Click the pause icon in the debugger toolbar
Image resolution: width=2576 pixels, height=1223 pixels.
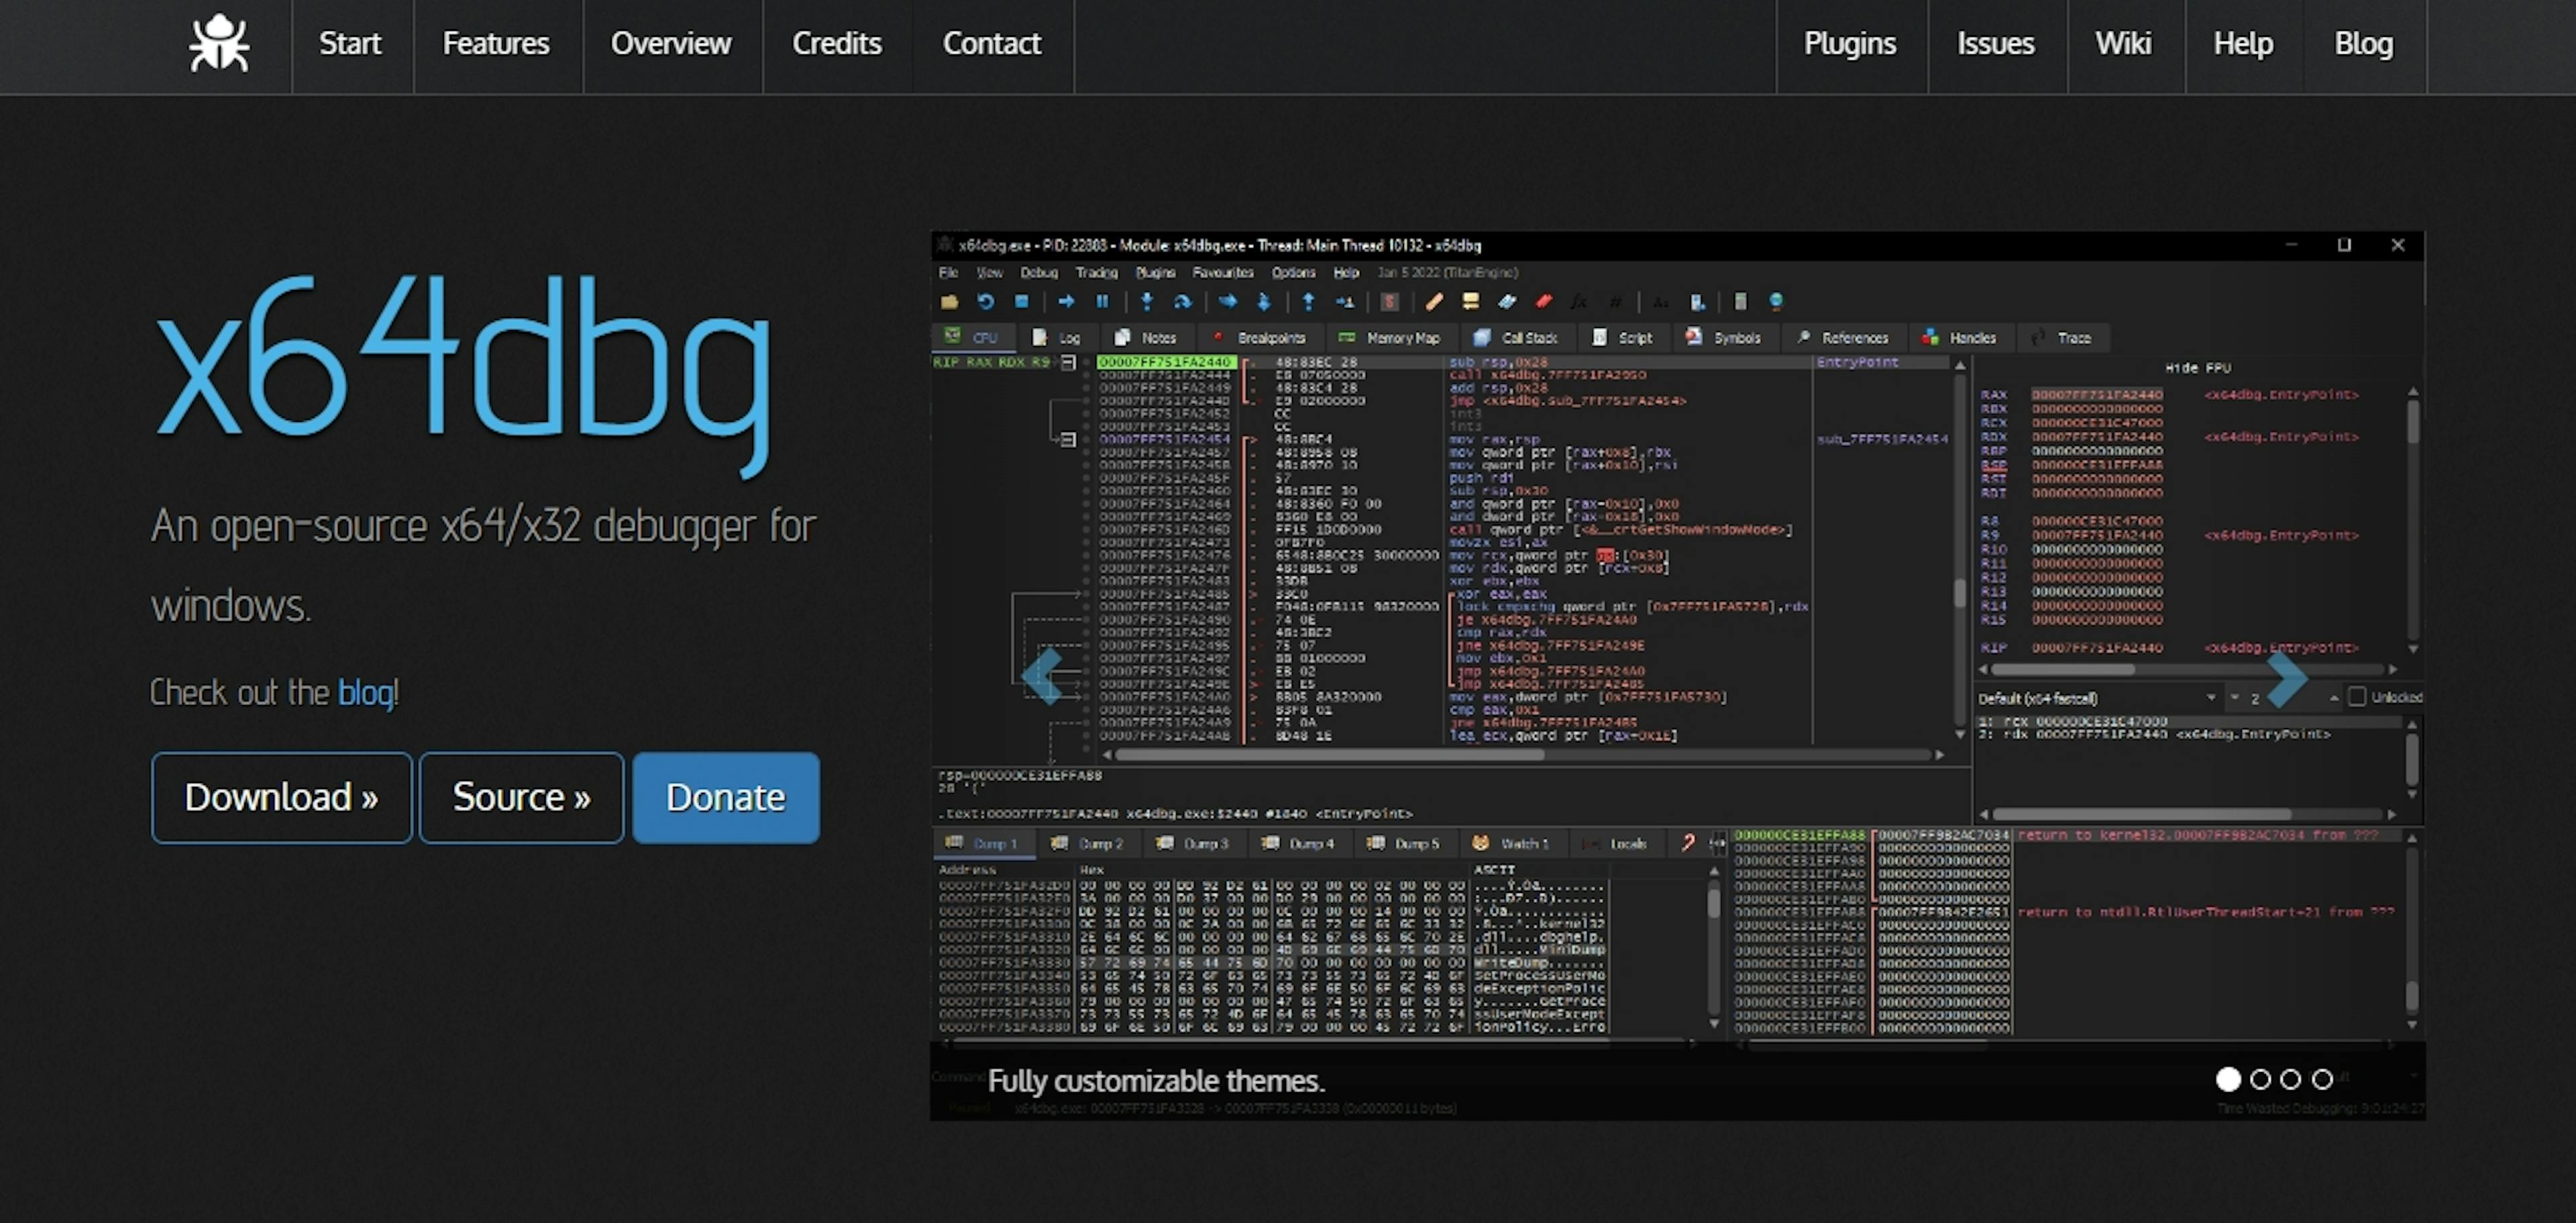tap(1102, 301)
